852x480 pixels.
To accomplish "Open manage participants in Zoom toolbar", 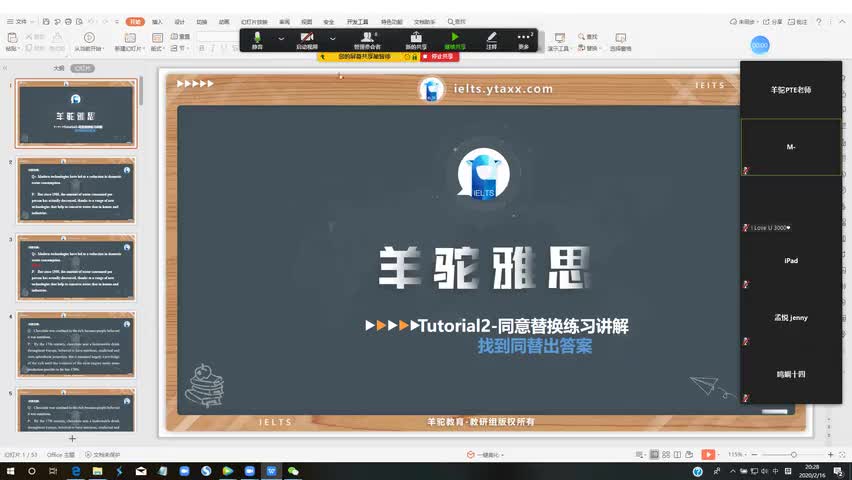I will pos(367,40).
